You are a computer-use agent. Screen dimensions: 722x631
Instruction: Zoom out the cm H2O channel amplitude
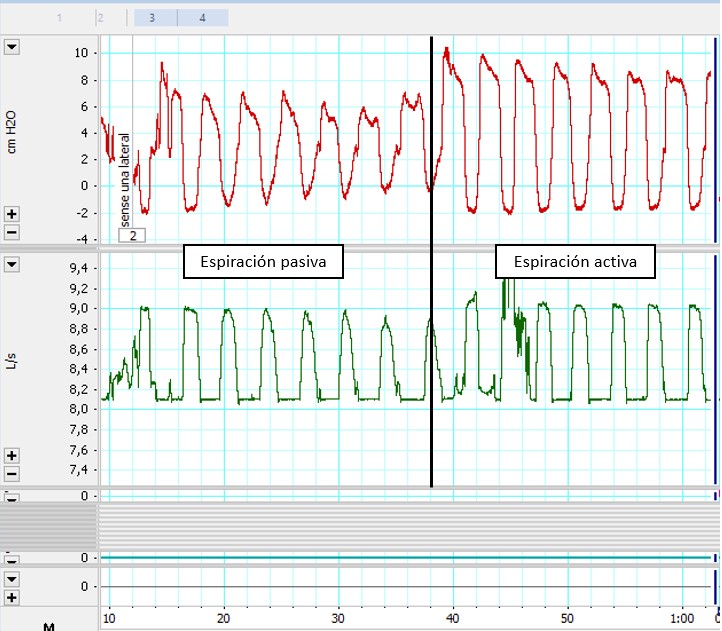(12, 232)
